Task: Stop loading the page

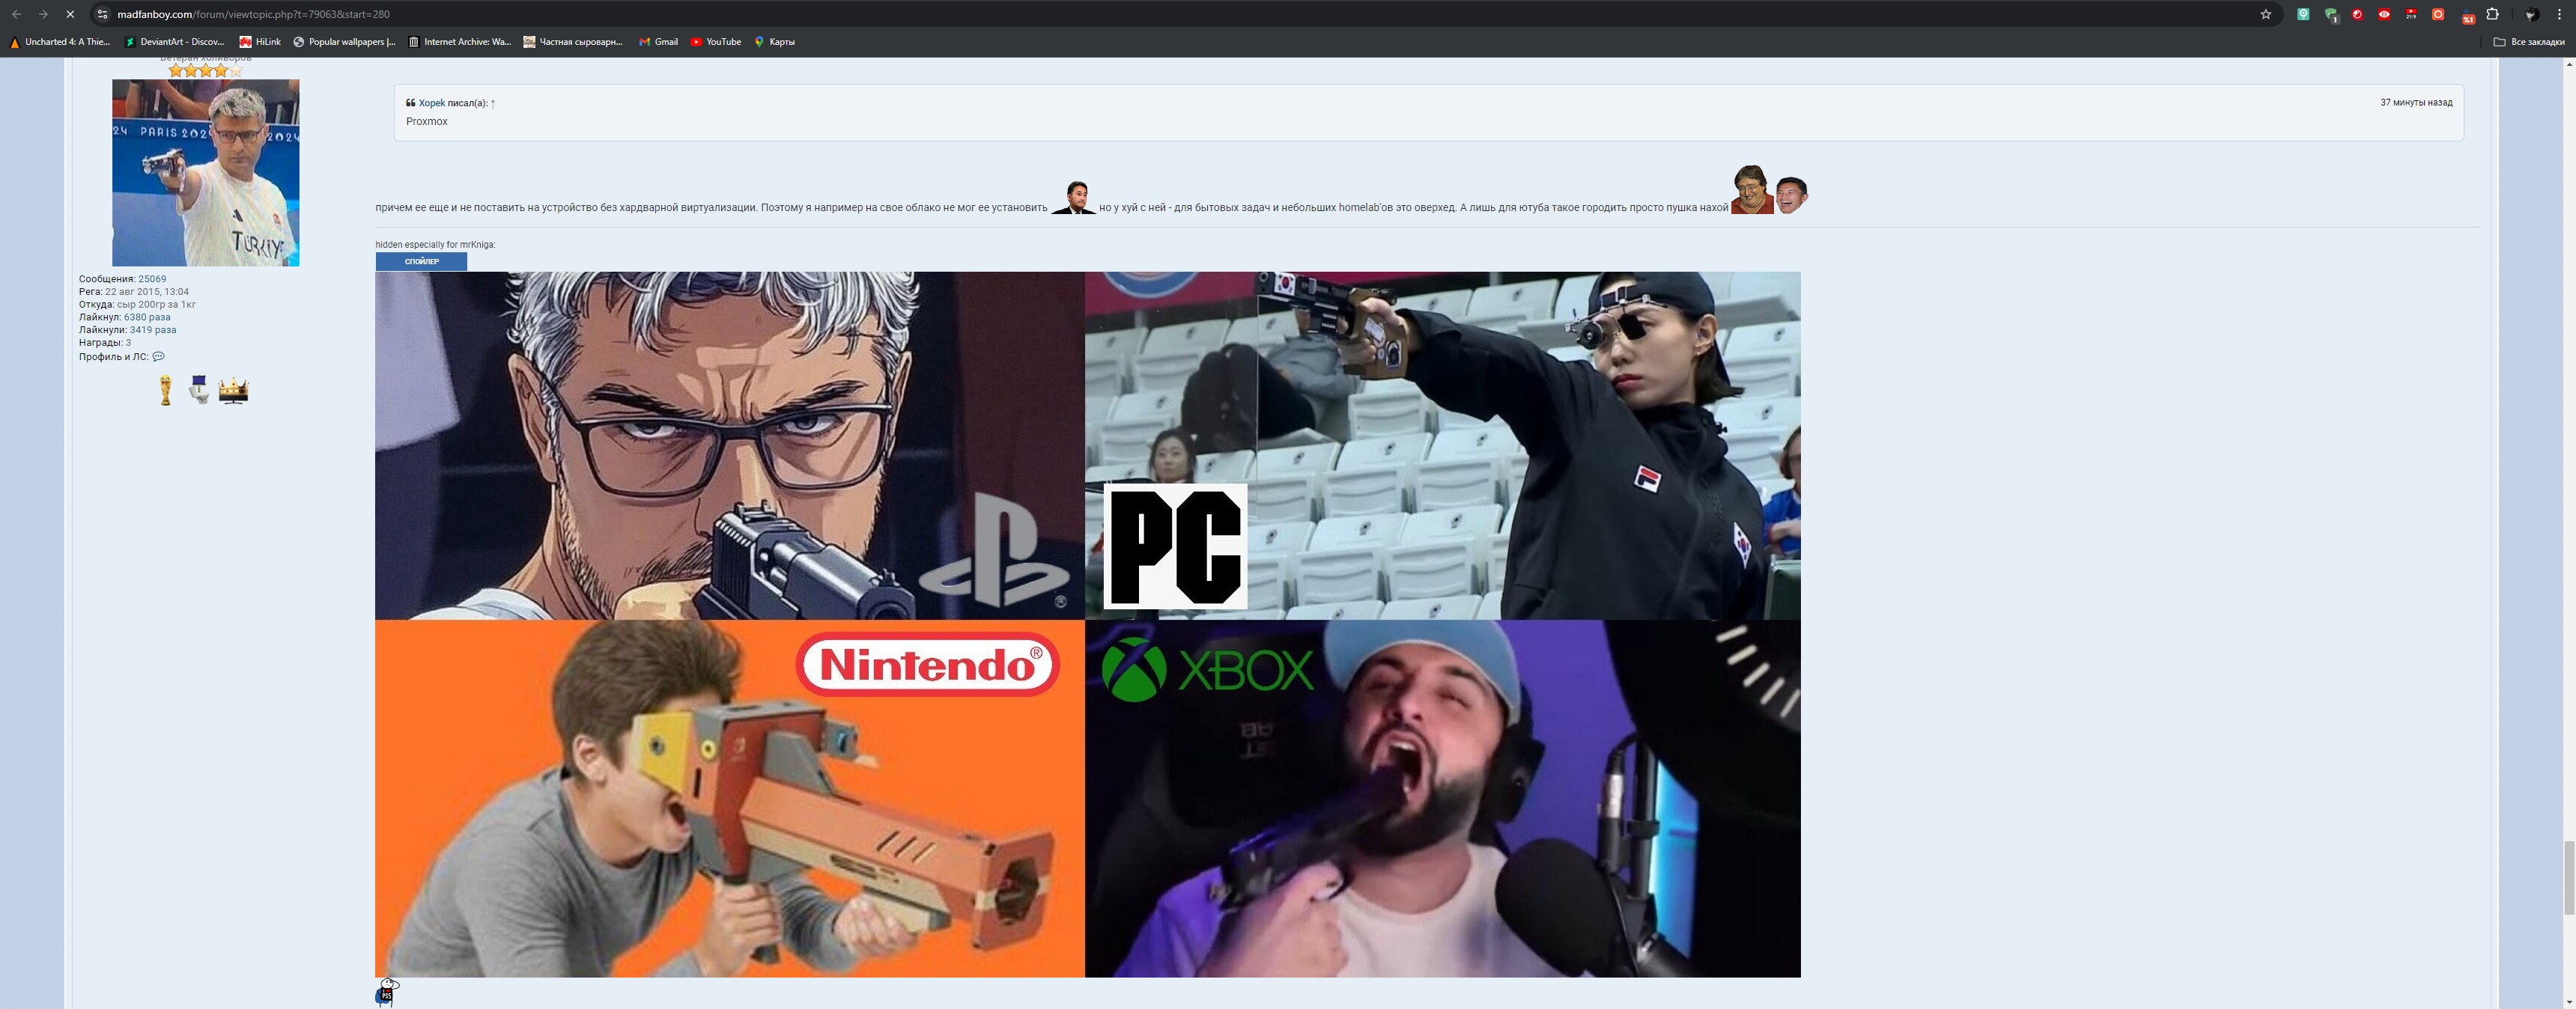Action: coord(70,14)
